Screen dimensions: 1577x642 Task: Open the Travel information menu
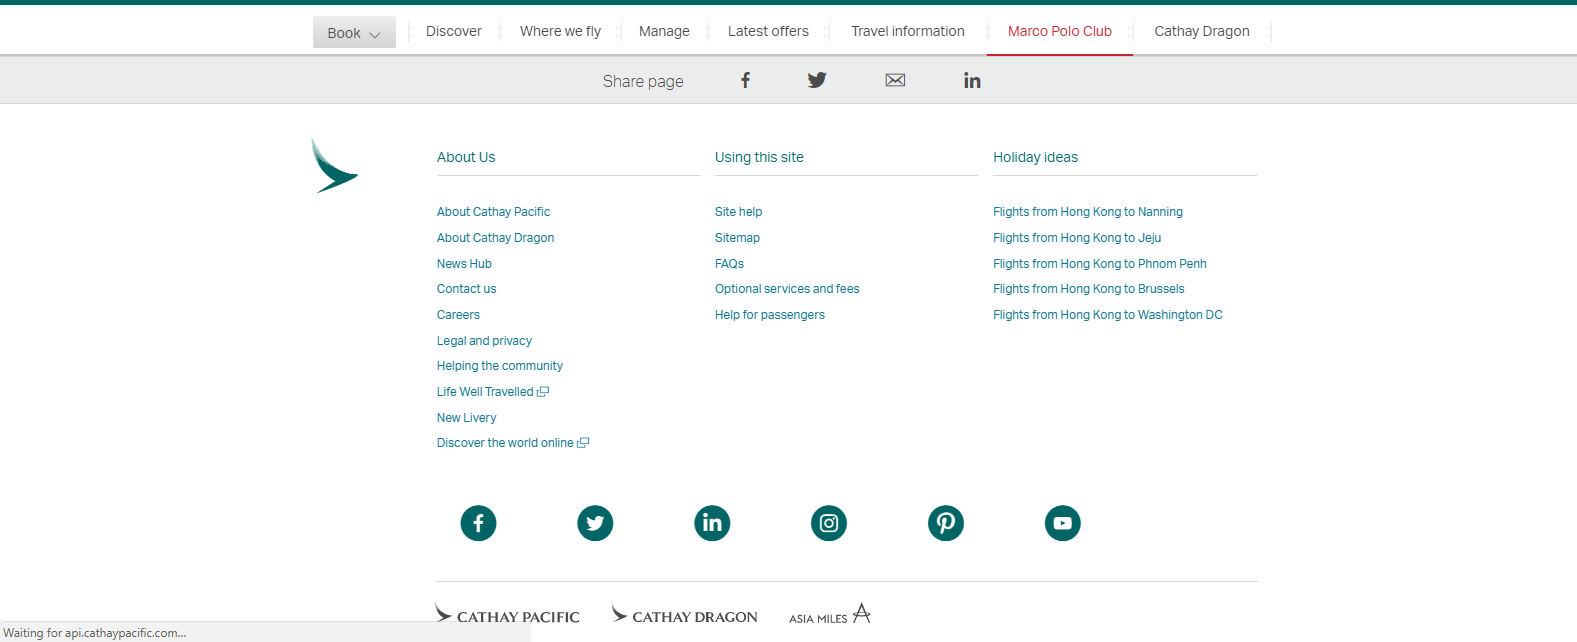908,31
